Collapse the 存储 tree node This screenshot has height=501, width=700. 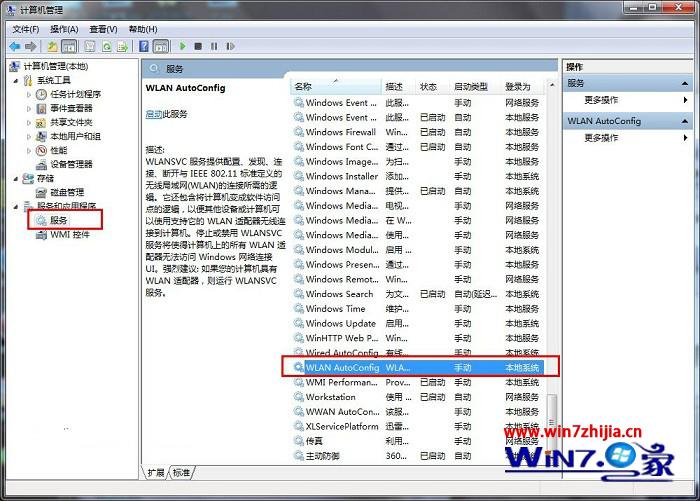point(16,179)
